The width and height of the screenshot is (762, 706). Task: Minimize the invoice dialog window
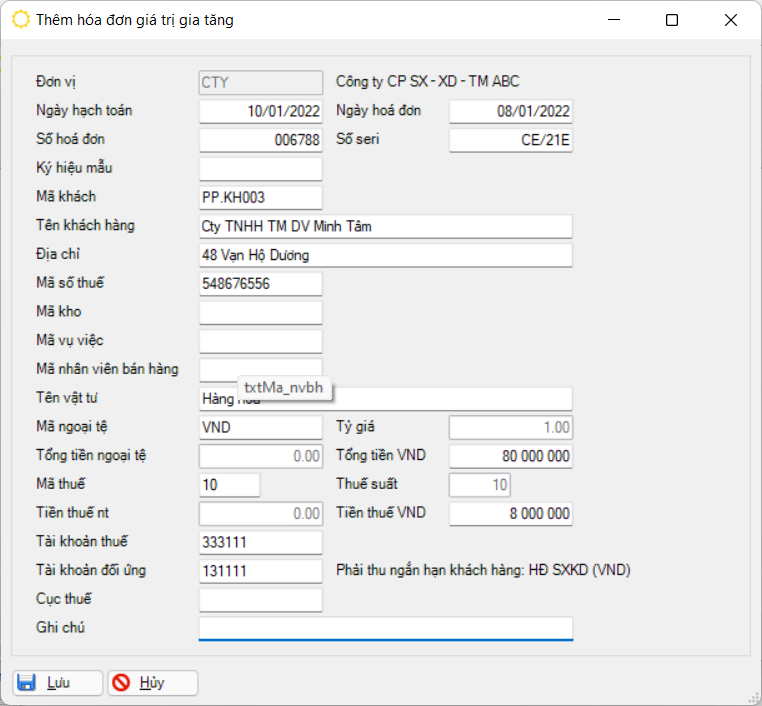[x=613, y=20]
